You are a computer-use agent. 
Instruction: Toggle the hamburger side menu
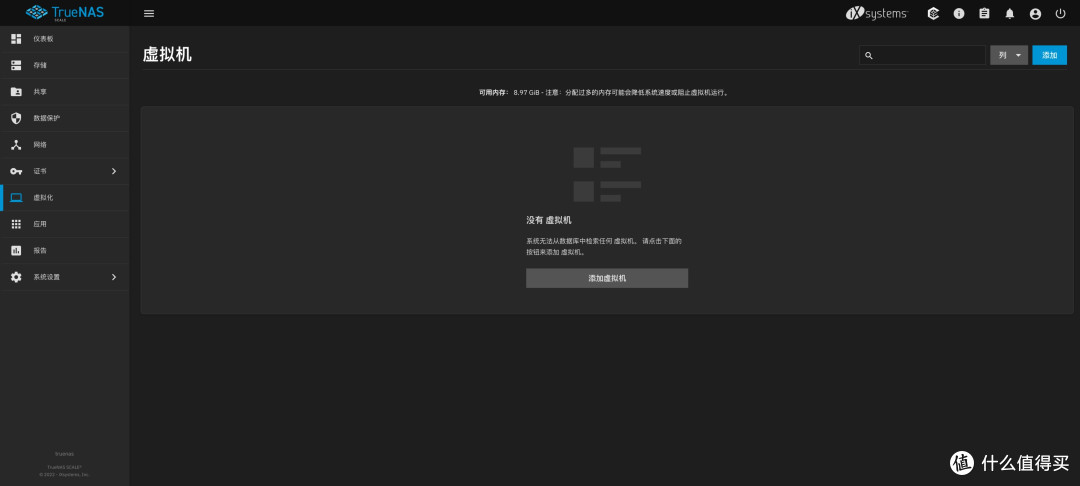pos(149,13)
